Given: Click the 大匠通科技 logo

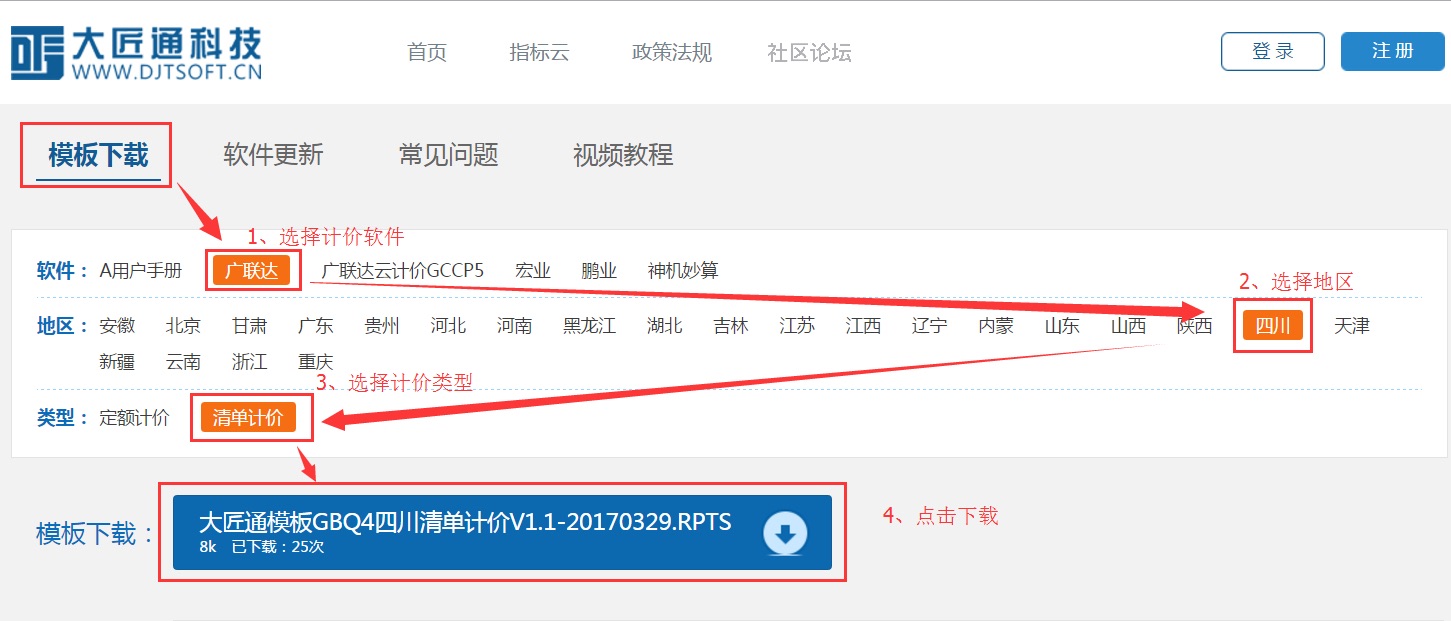Looking at the screenshot, I should 137,53.
